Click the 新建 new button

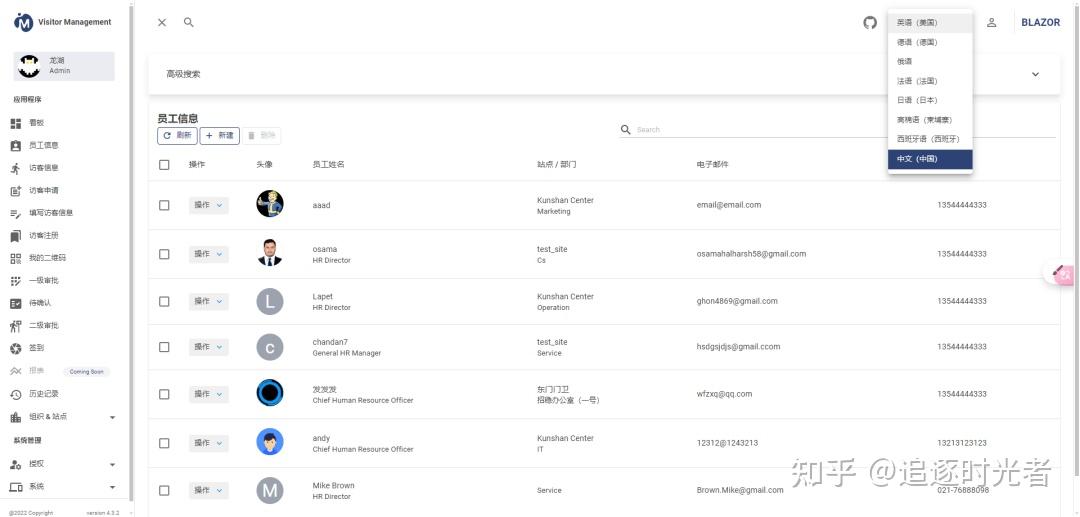(220, 136)
